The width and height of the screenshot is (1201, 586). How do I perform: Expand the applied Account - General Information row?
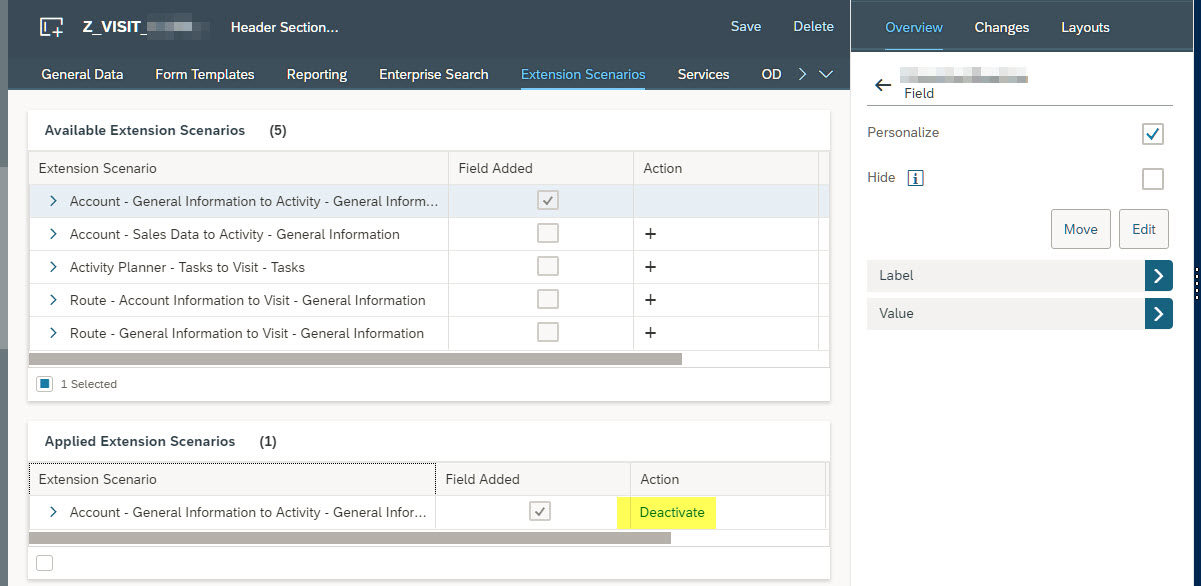coord(53,512)
